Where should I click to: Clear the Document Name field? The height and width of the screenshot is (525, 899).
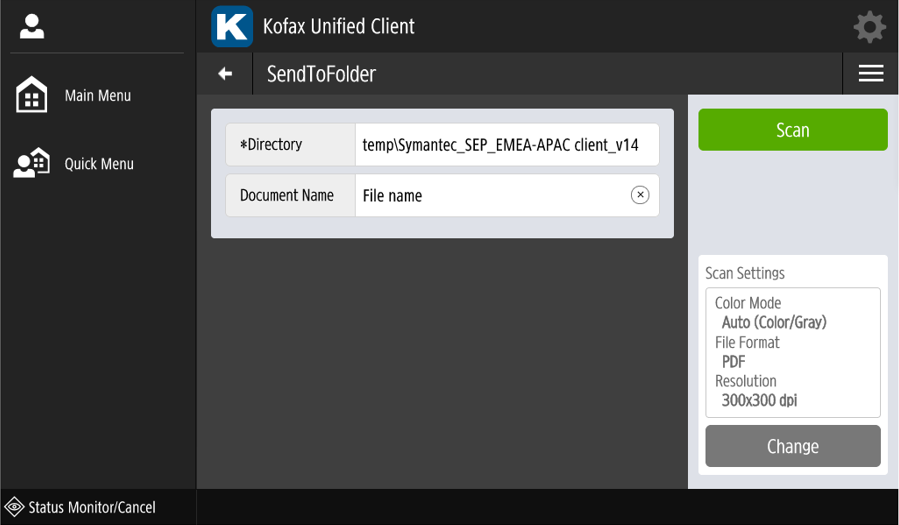pyautogui.click(x=640, y=195)
